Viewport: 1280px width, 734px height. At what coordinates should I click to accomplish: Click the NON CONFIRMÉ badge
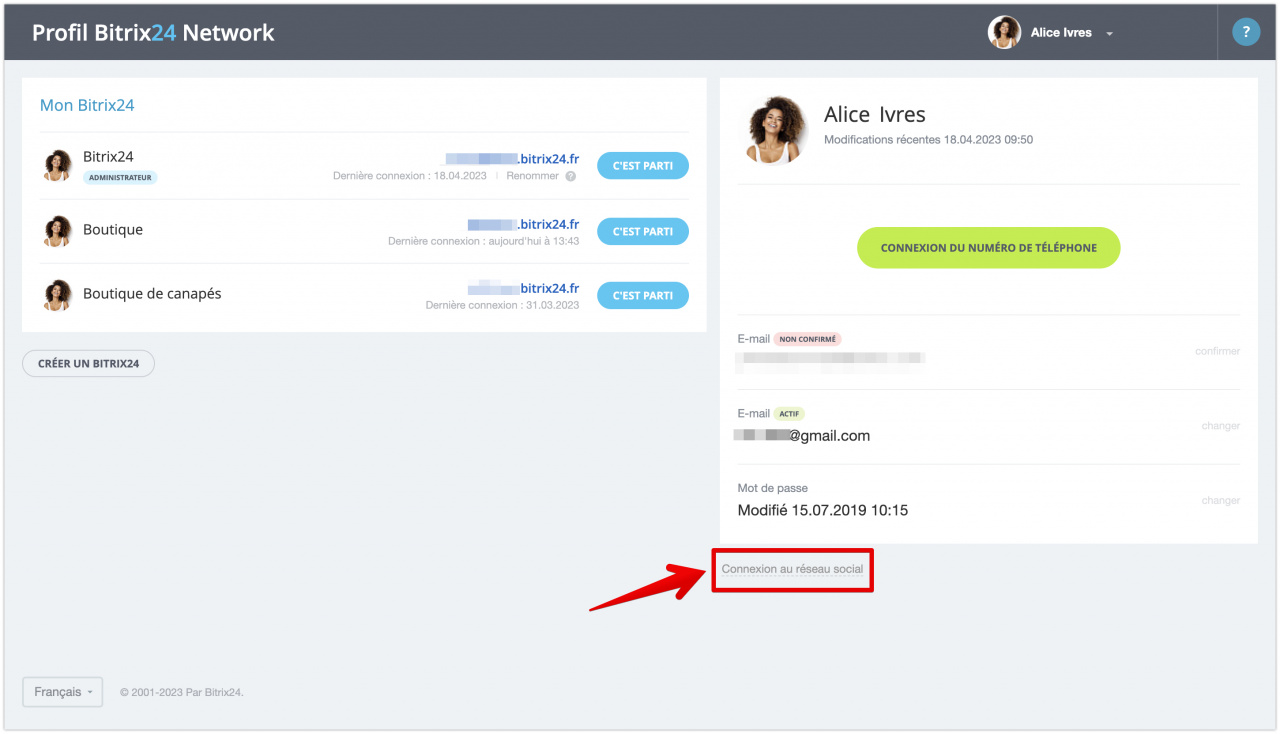807,339
